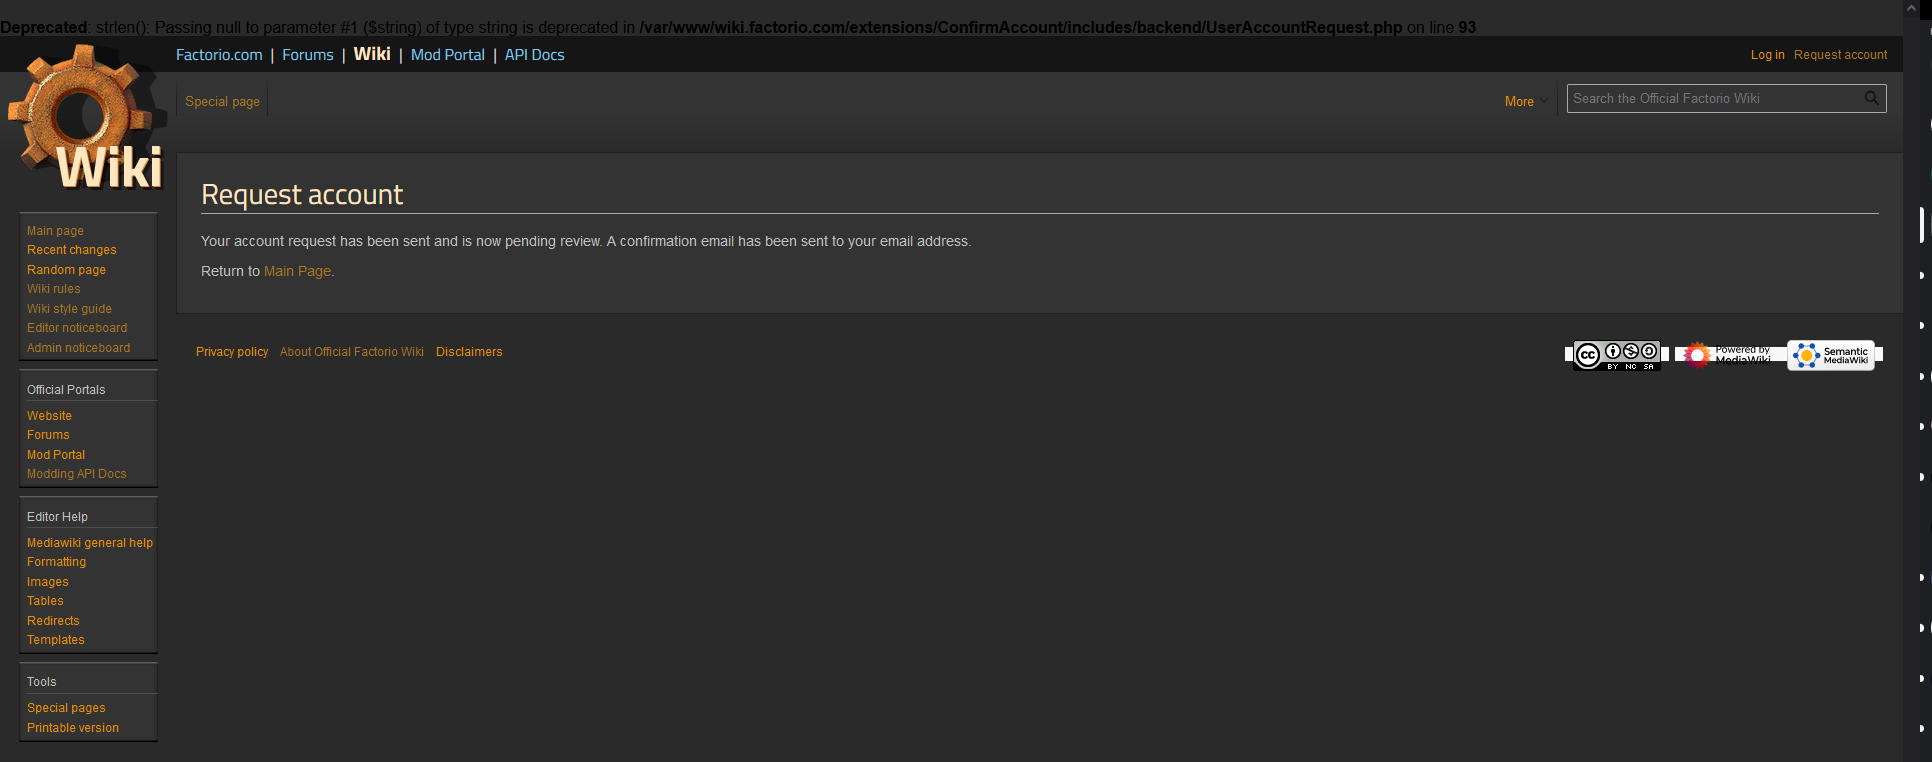Click the Privacy policy footer link
The width and height of the screenshot is (1932, 762).
[232, 352]
